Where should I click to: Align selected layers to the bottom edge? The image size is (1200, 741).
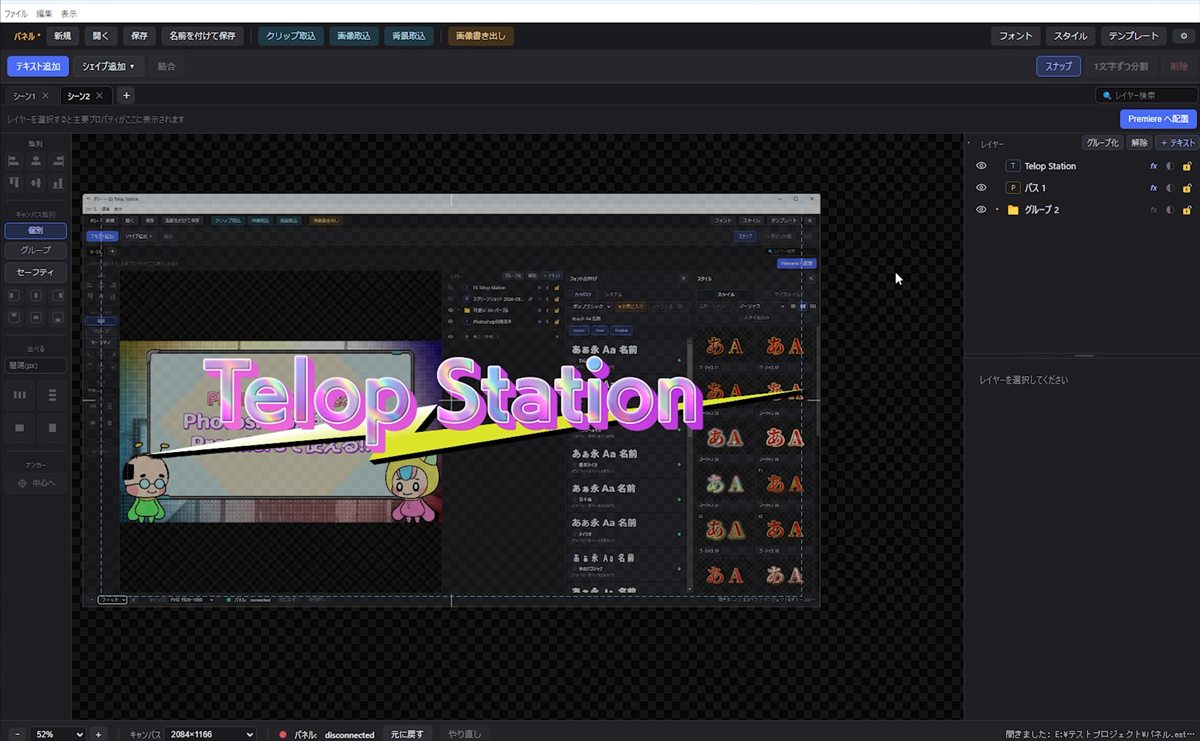[58, 183]
